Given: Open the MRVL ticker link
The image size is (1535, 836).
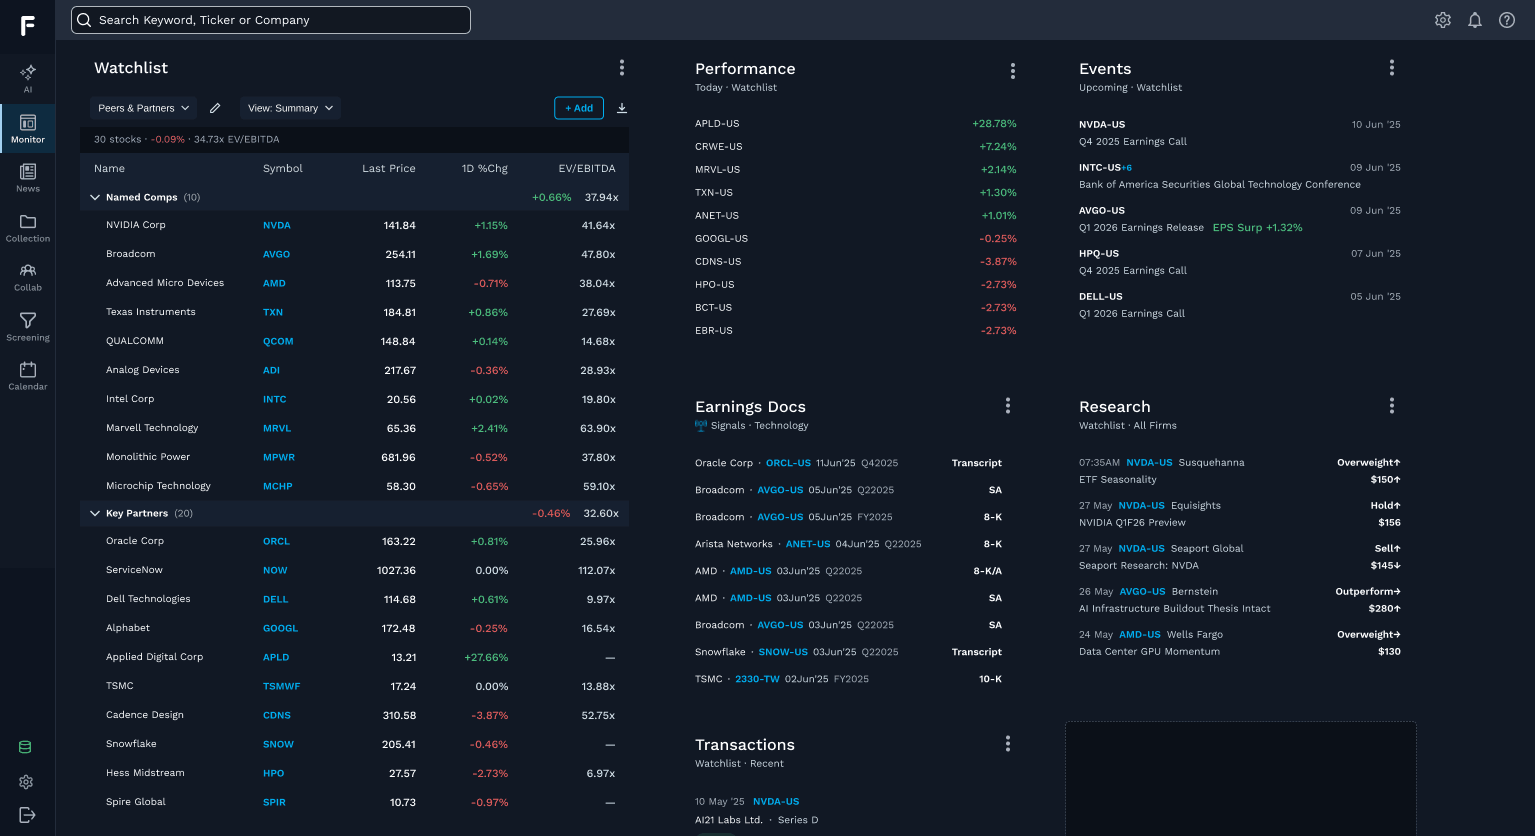Looking at the screenshot, I should click(277, 429).
